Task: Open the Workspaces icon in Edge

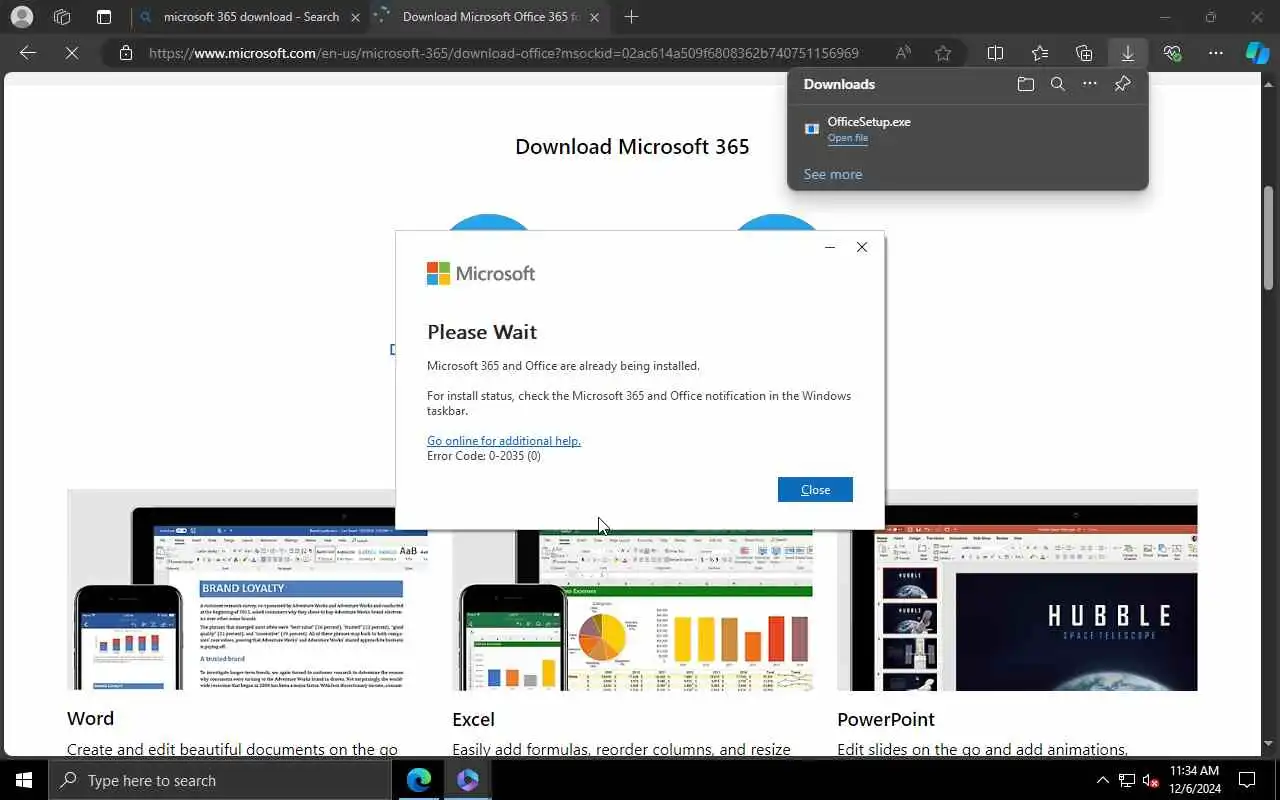Action: pyautogui.click(x=62, y=17)
